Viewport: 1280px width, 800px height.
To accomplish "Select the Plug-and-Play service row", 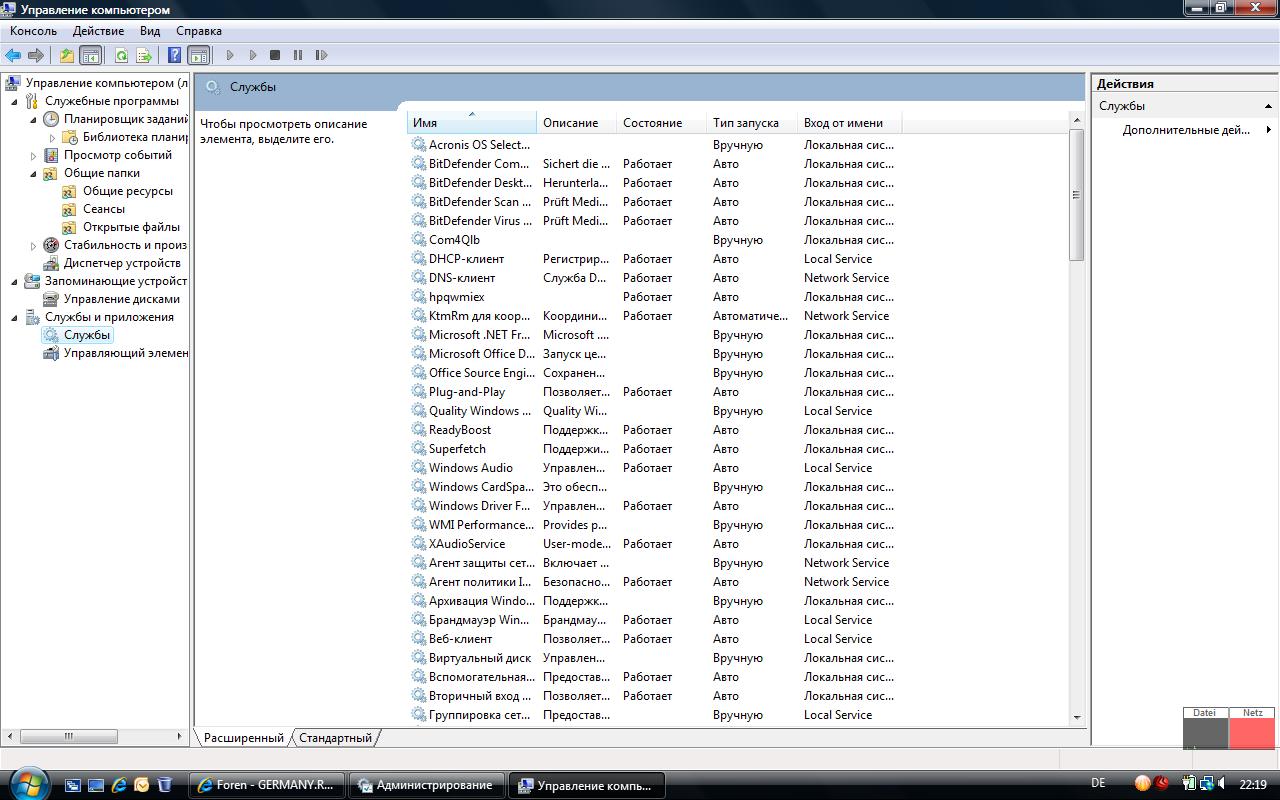I will (654, 392).
